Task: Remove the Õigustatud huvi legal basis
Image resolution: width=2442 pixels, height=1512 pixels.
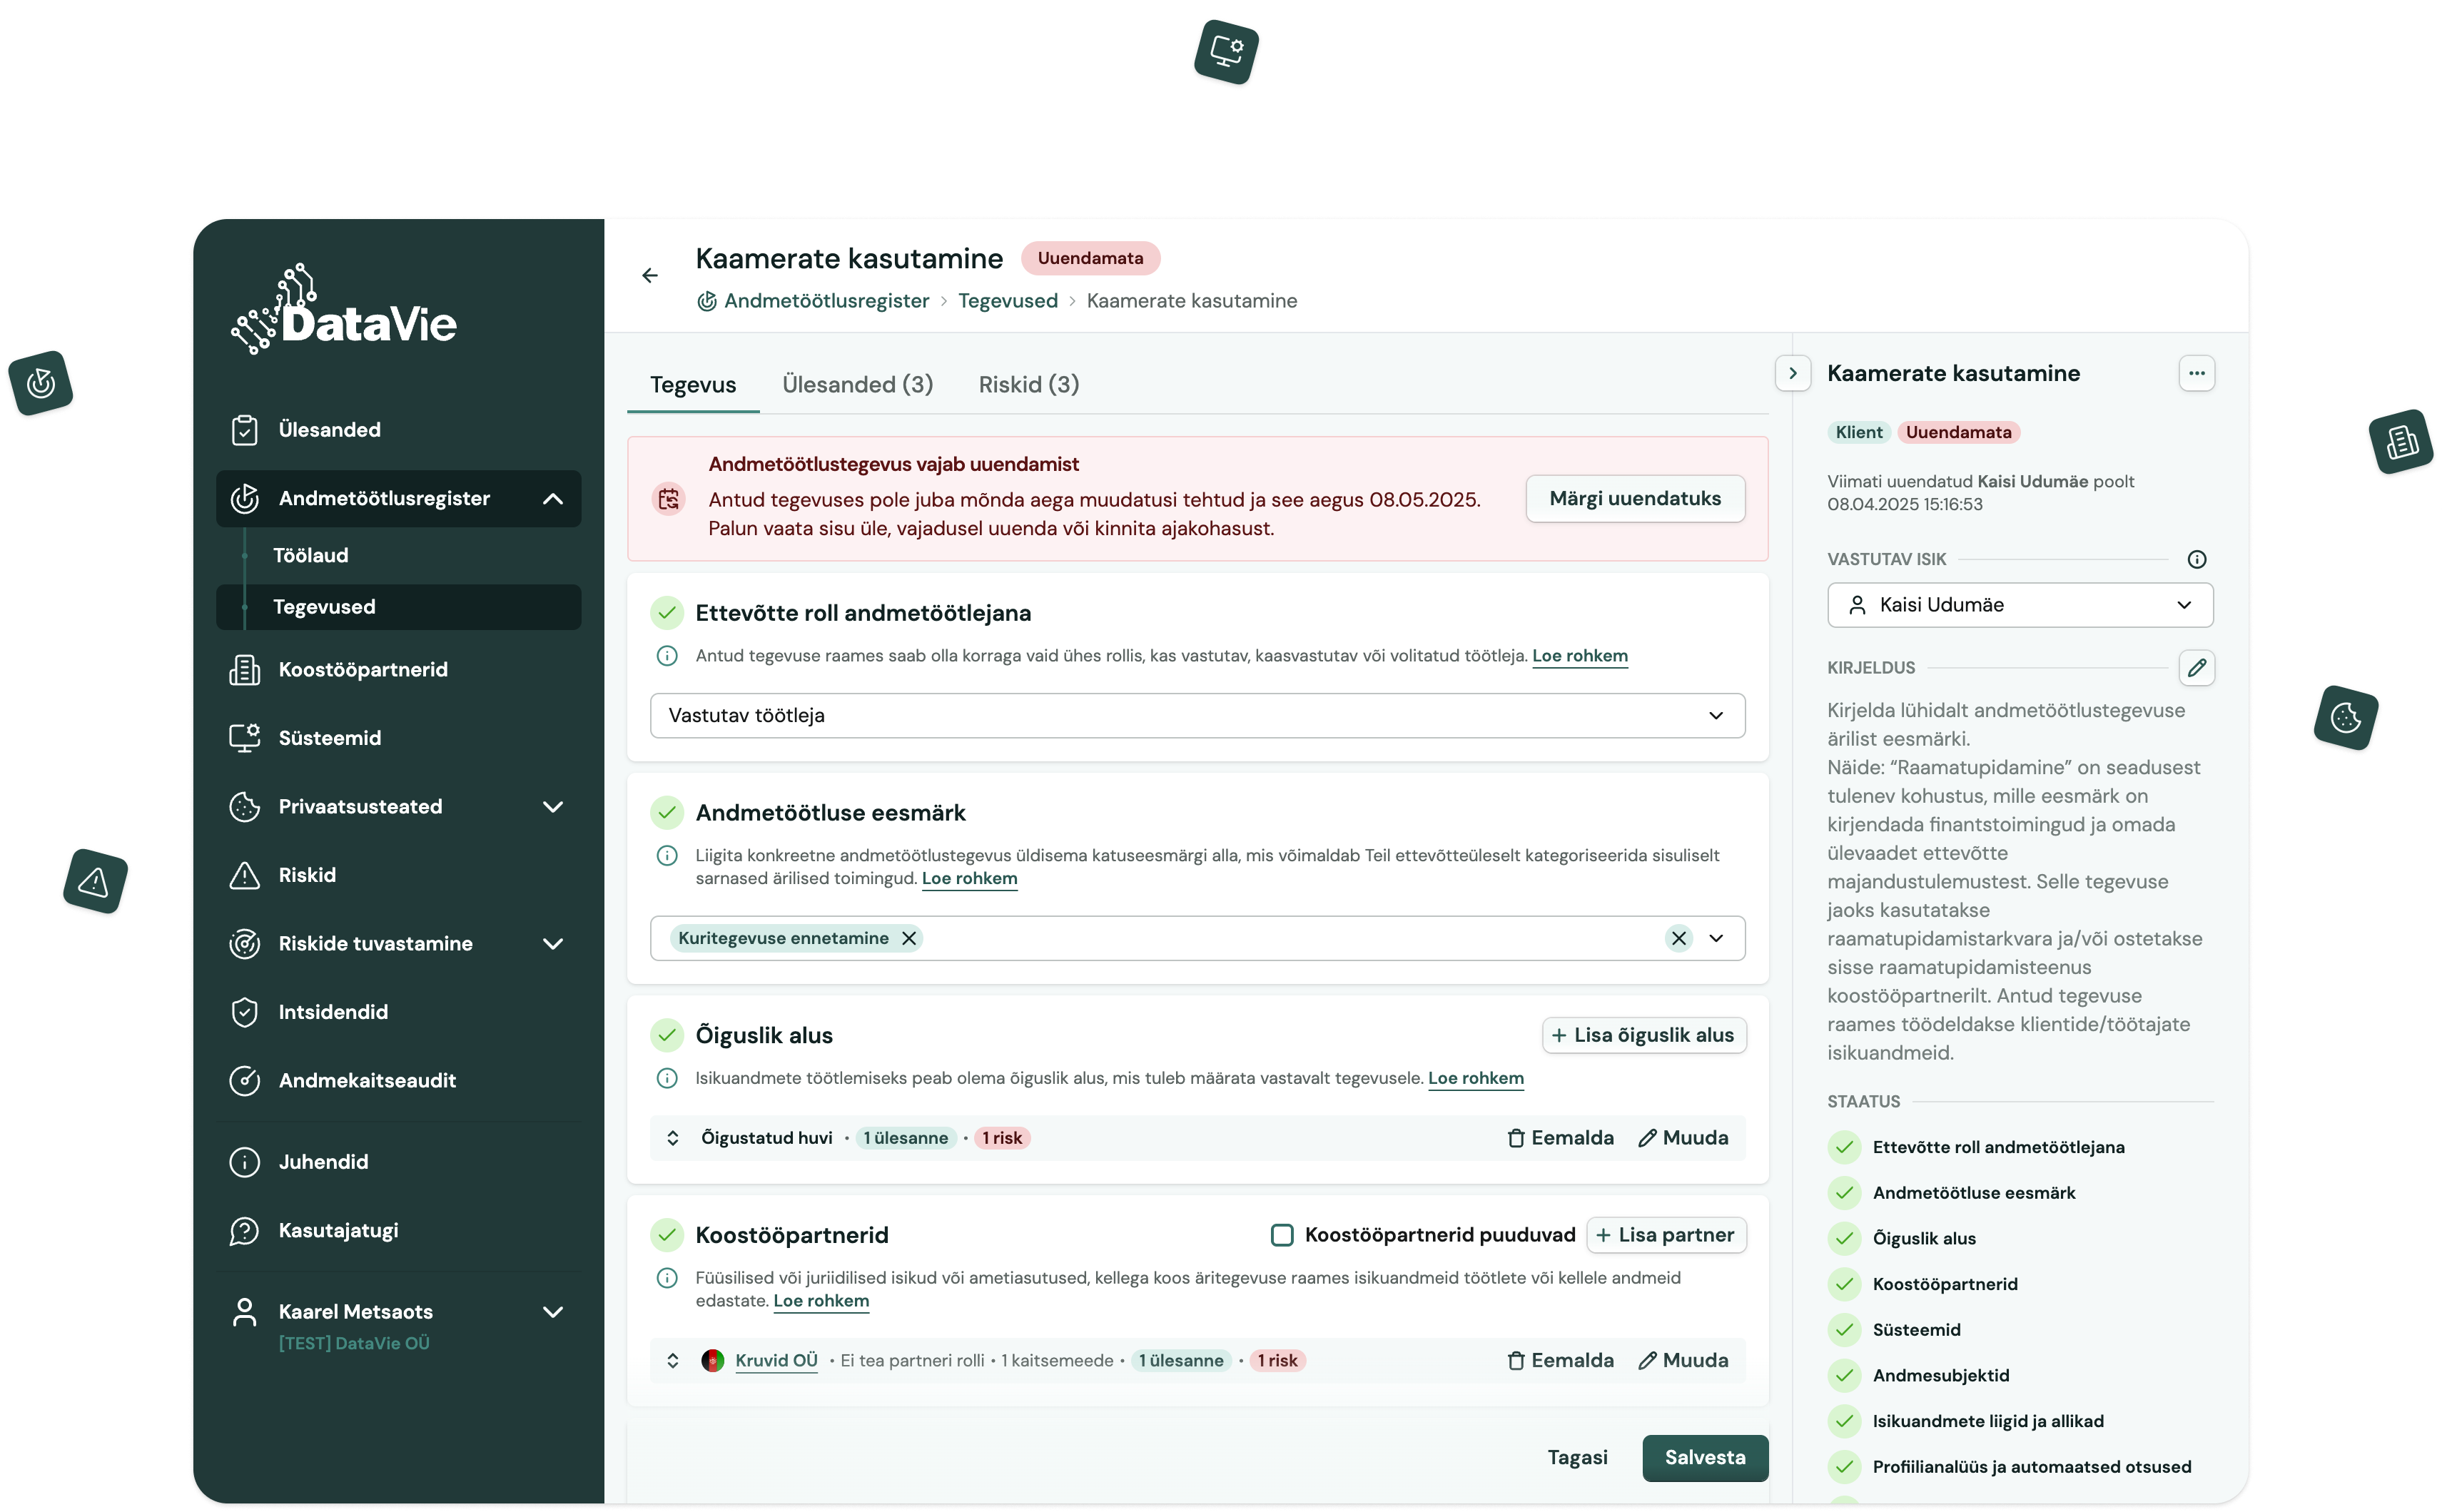Action: (x=1559, y=1138)
